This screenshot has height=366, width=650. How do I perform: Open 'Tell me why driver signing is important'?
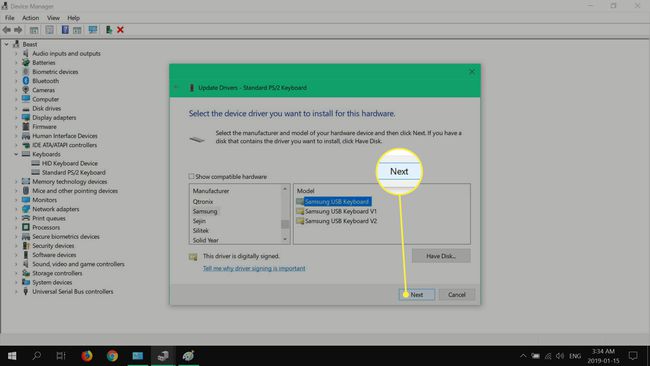pyautogui.click(x=254, y=268)
